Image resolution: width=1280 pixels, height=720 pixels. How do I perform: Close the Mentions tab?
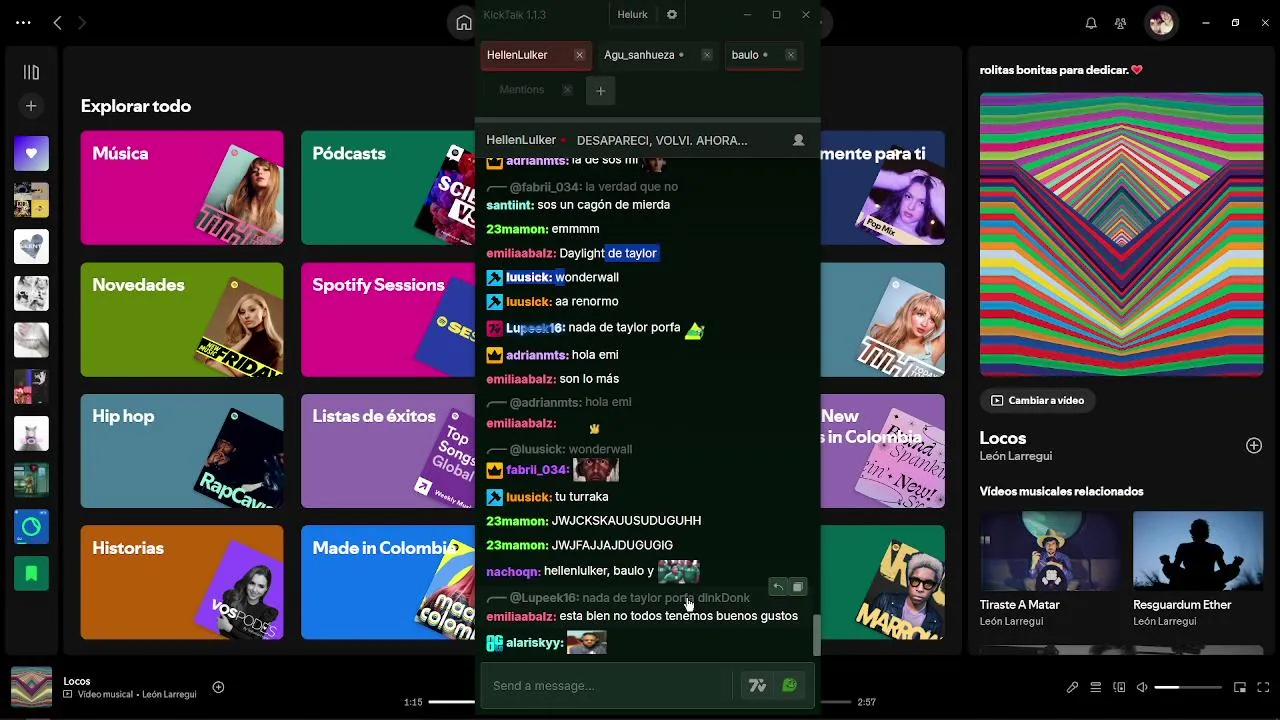coord(567,90)
